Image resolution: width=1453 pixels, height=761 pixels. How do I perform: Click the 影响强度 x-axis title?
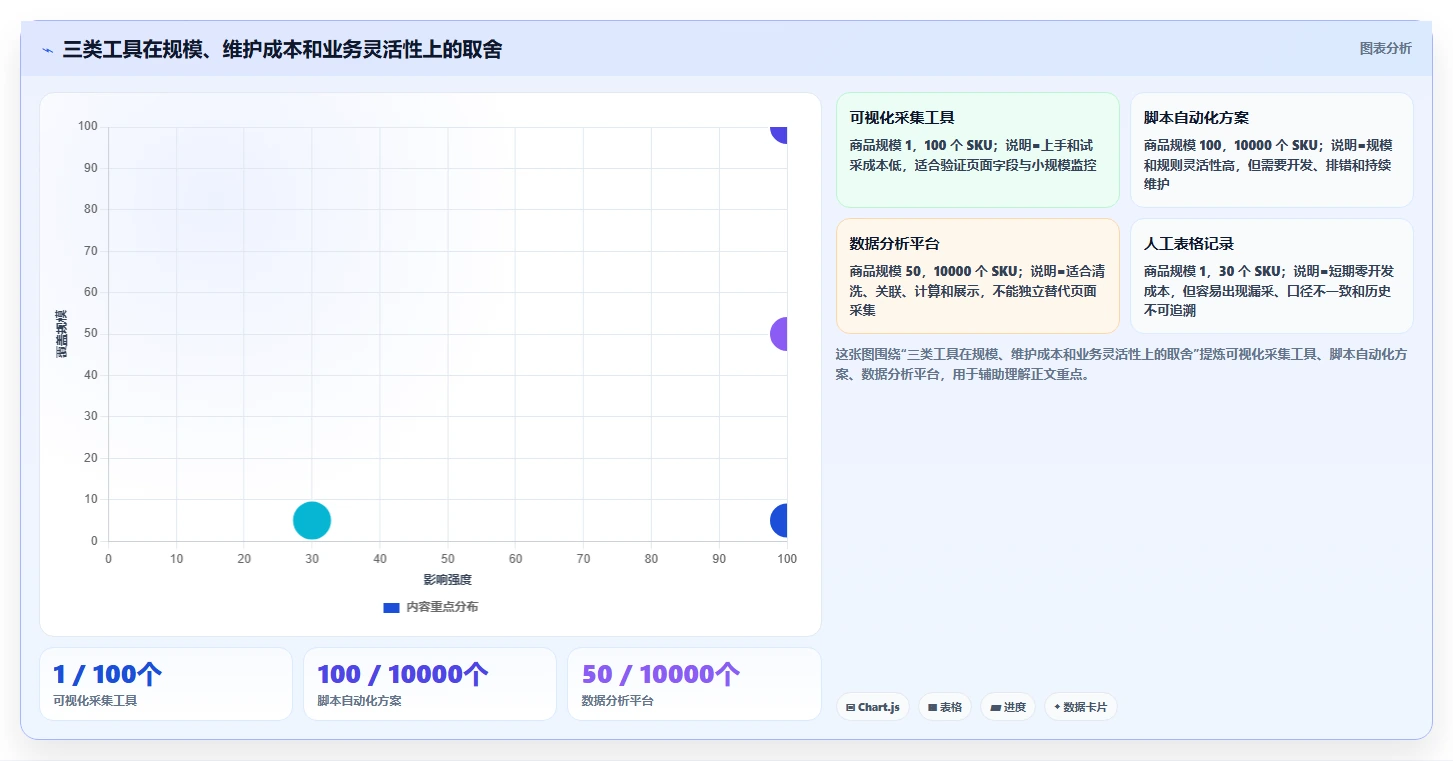(x=447, y=580)
